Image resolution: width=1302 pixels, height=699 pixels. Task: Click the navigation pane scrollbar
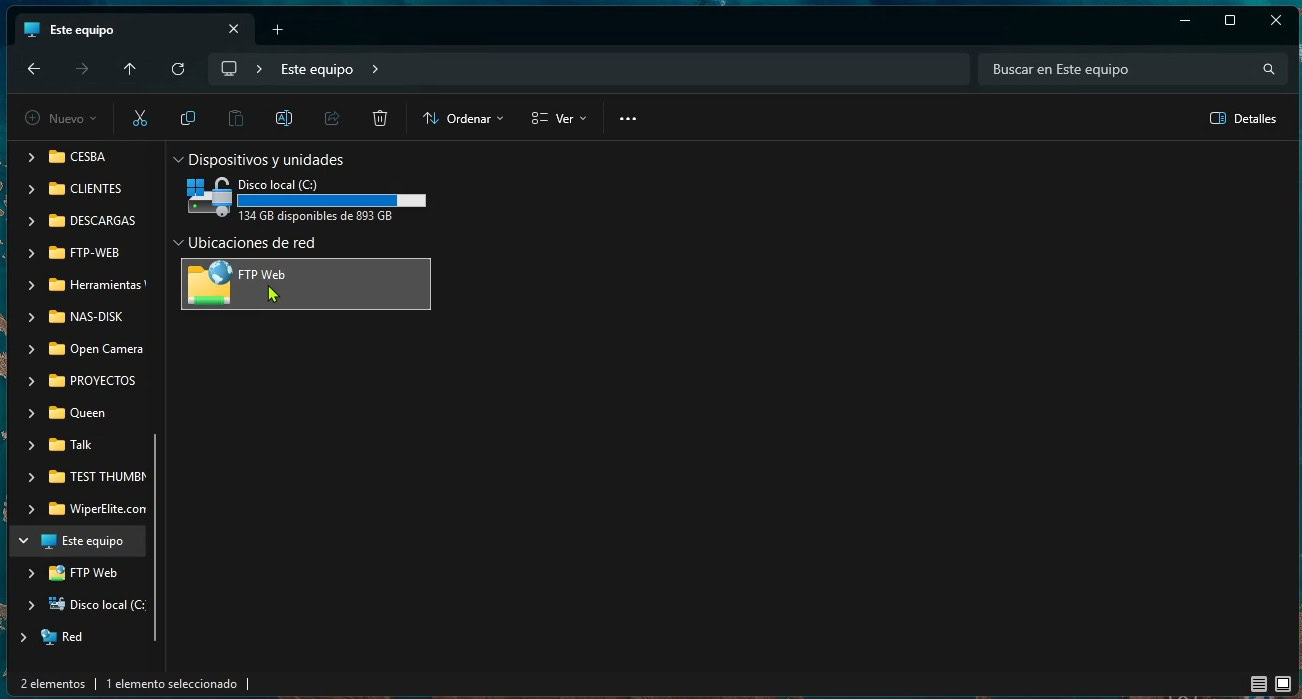155,537
